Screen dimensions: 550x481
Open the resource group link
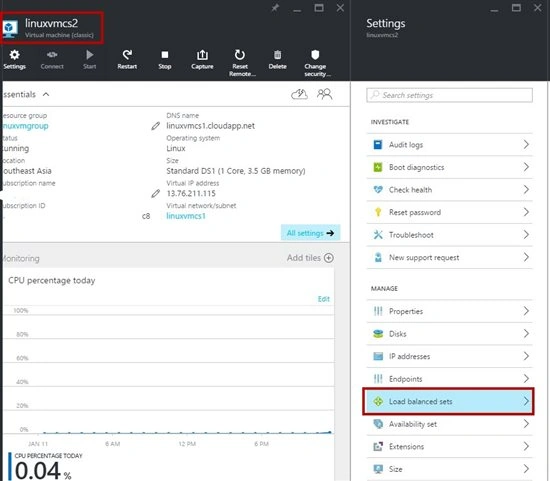(x=25, y=126)
